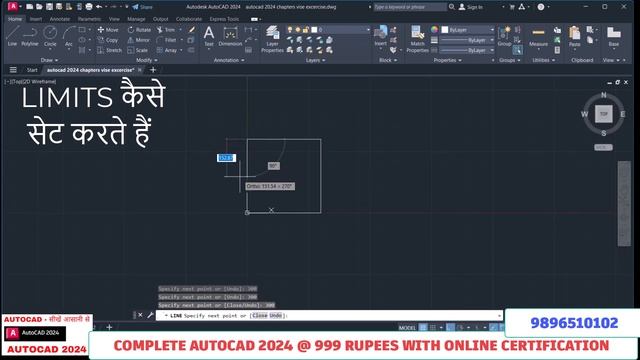
Task: Expand the Properties panel dropdown
Action: [x=447, y=60]
